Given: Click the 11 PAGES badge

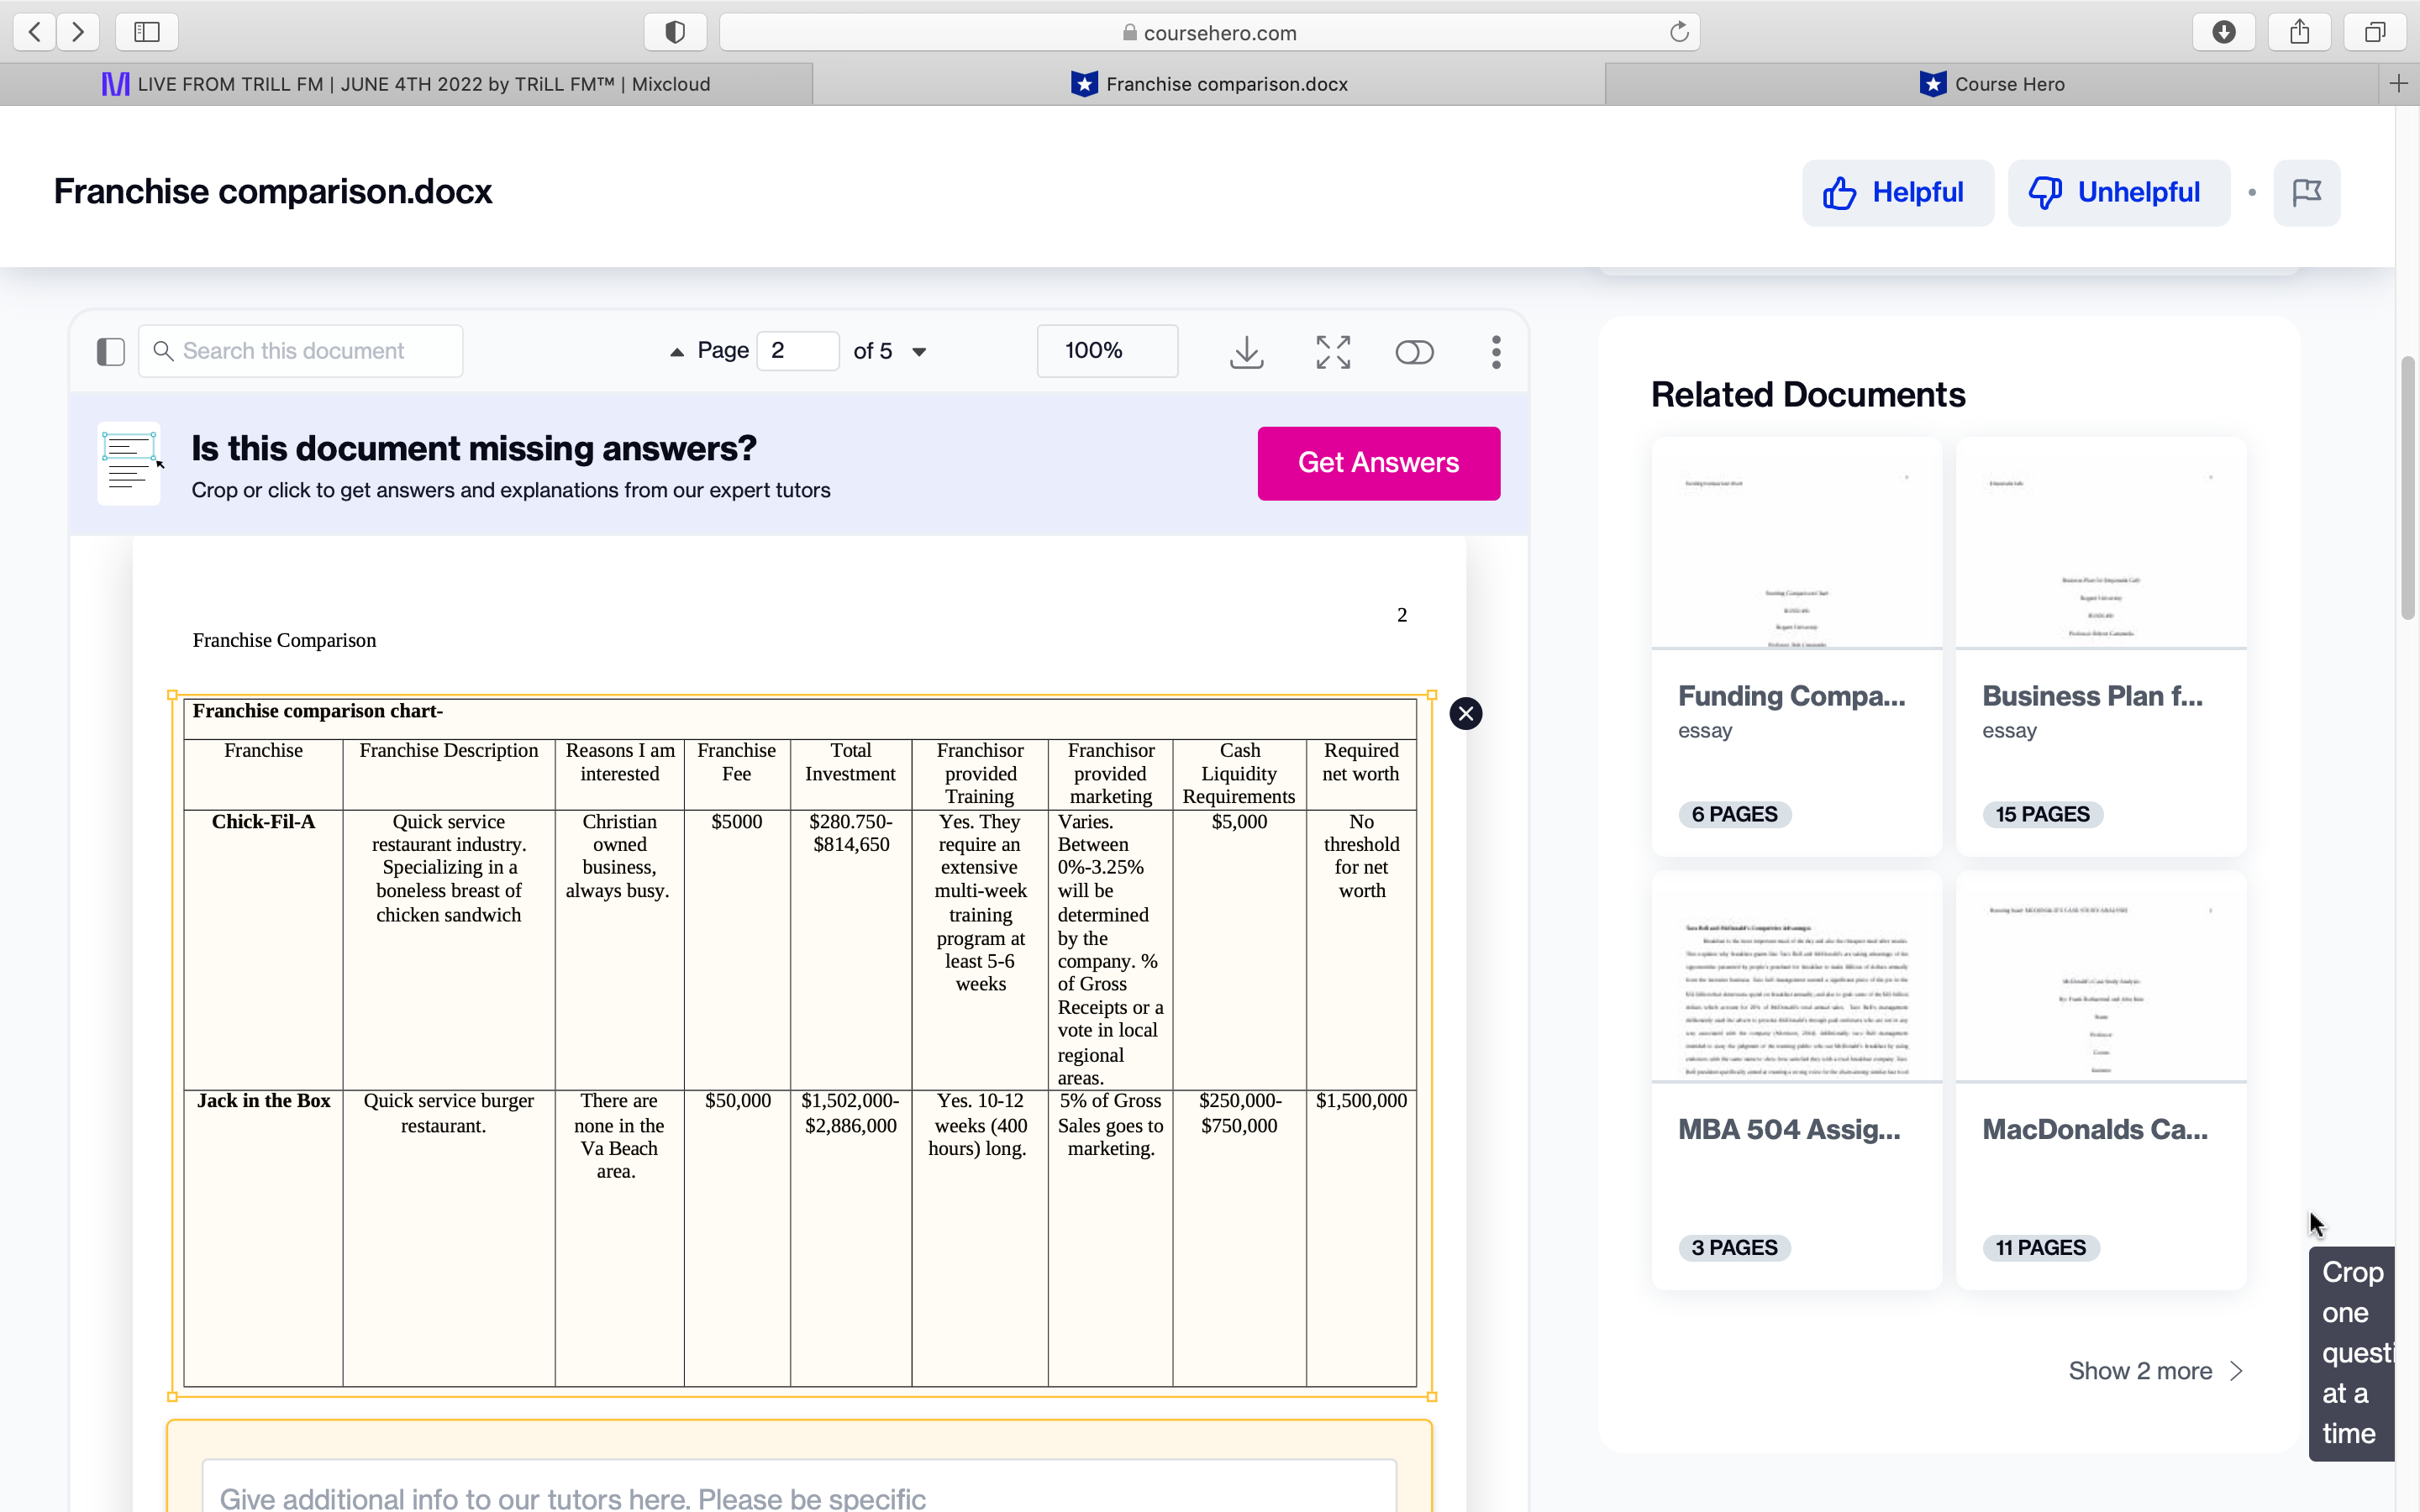Looking at the screenshot, I should [x=2040, y=1248].
